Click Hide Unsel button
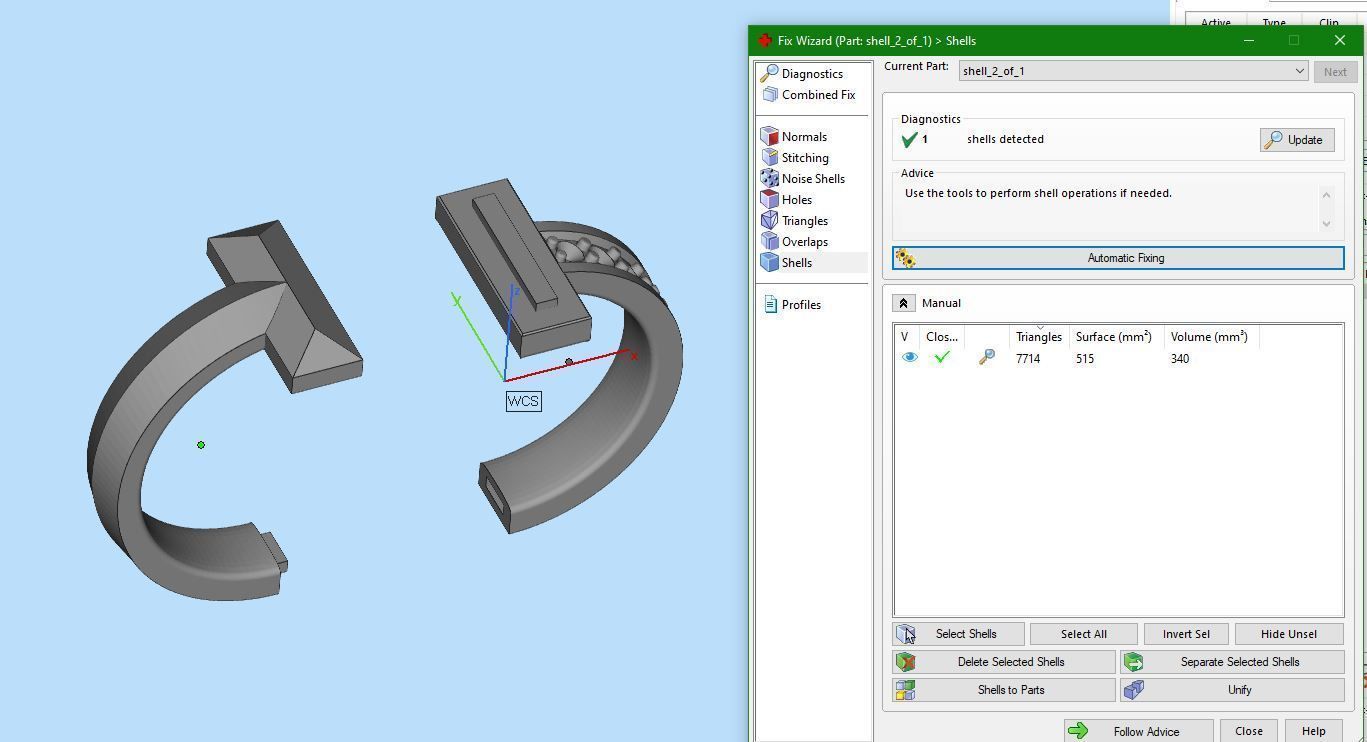Image resolution: width=1367 pixels, height=742 pixels. click(x=1289, y=634)
